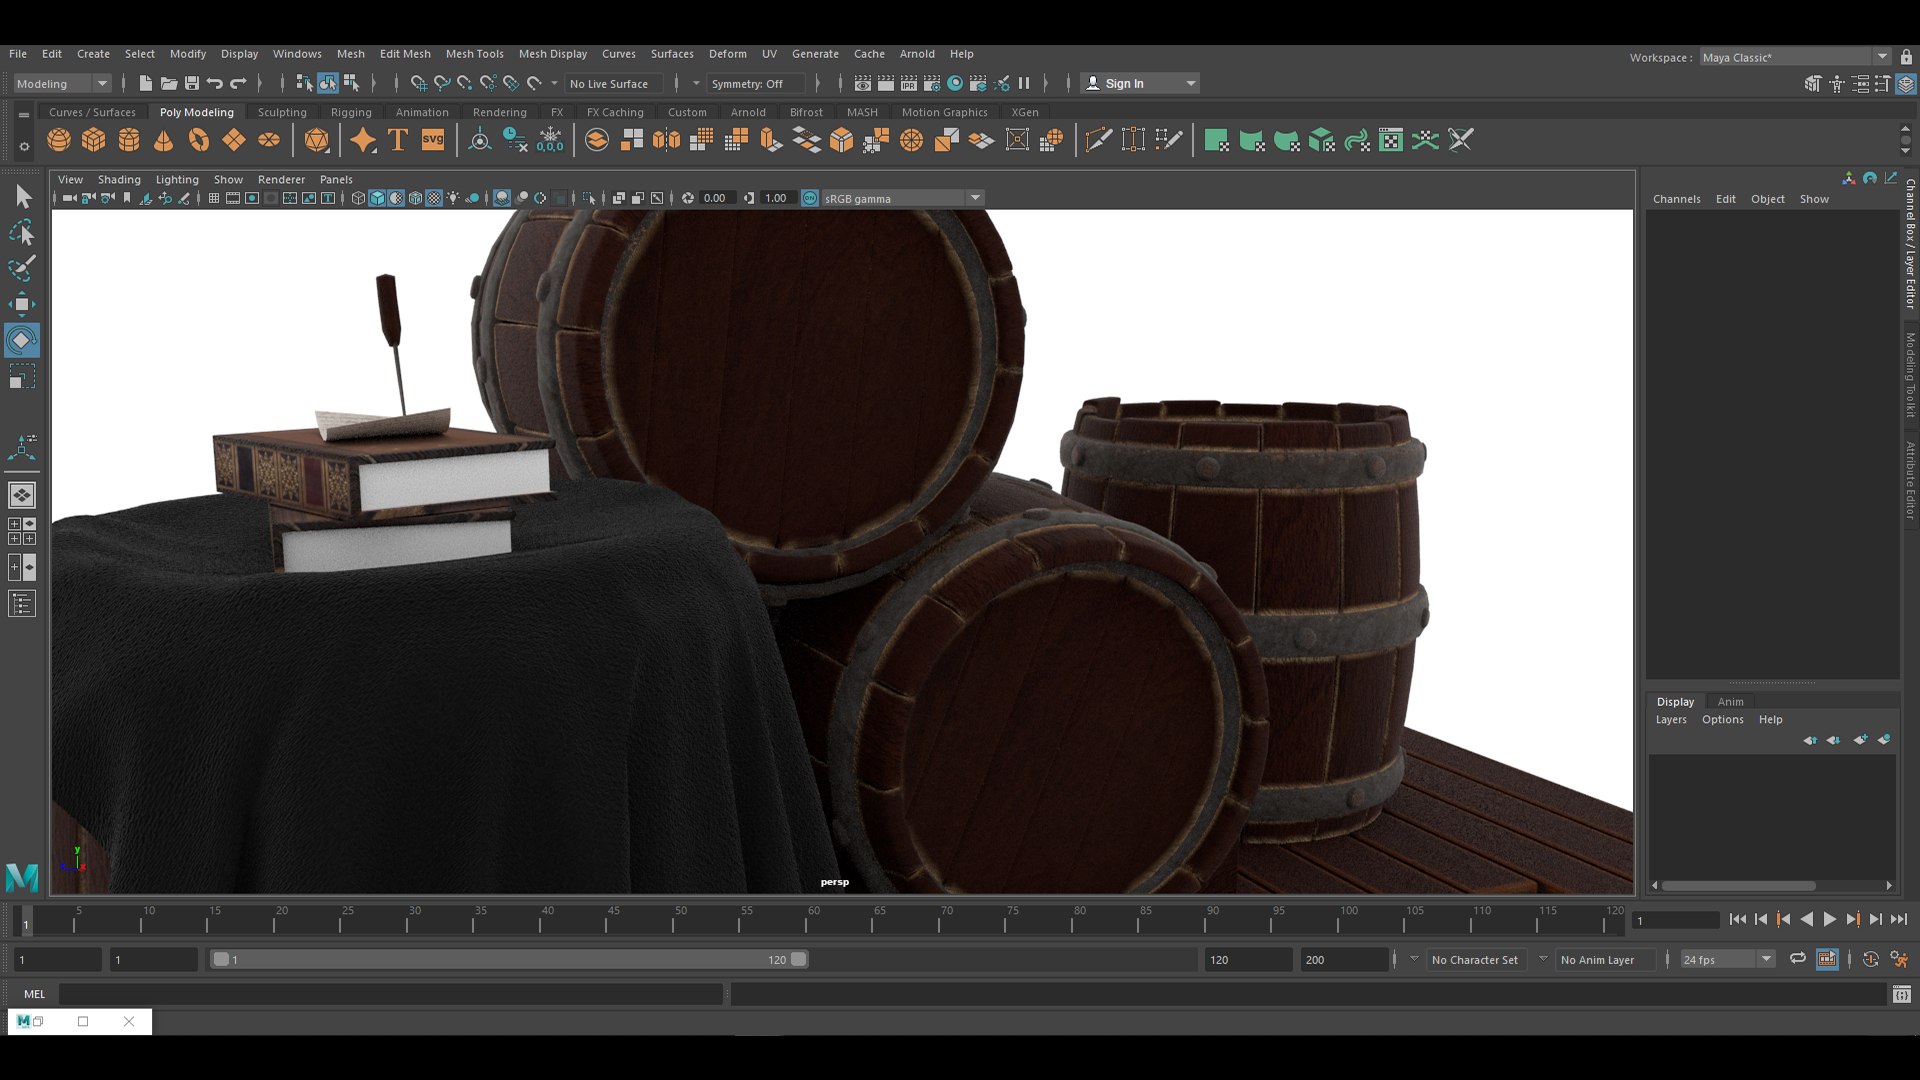
Task: Toggle the workspace lock icon
Action: tap(1906, 57)
